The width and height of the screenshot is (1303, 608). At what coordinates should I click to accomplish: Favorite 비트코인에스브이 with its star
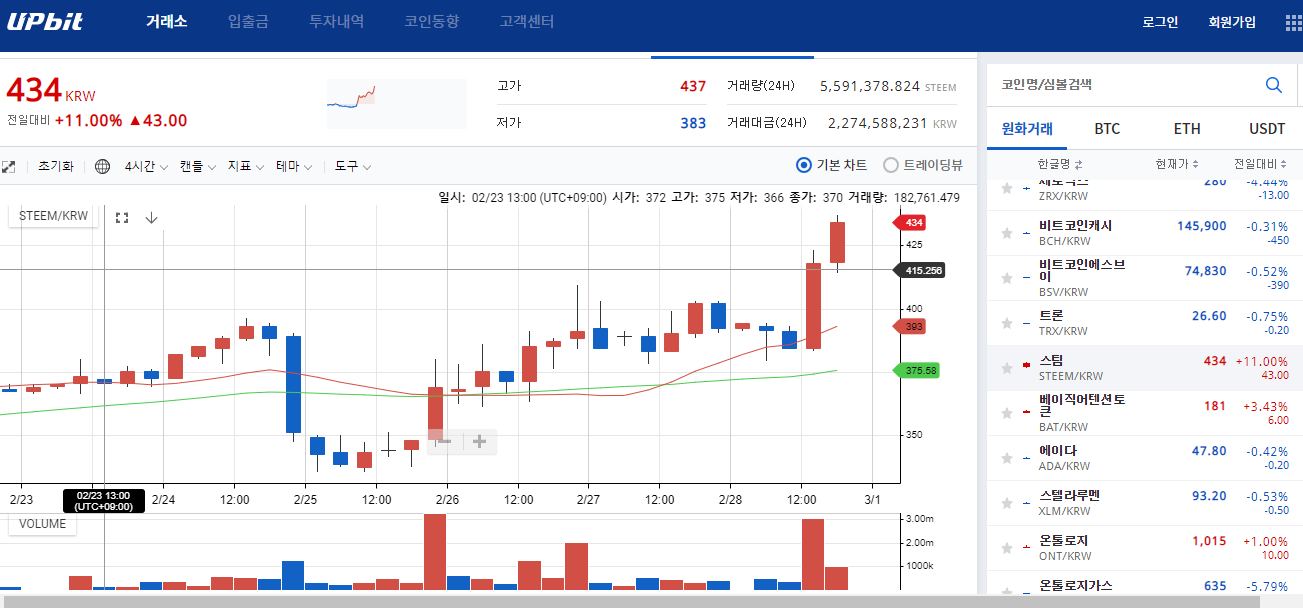(1007, 278)
